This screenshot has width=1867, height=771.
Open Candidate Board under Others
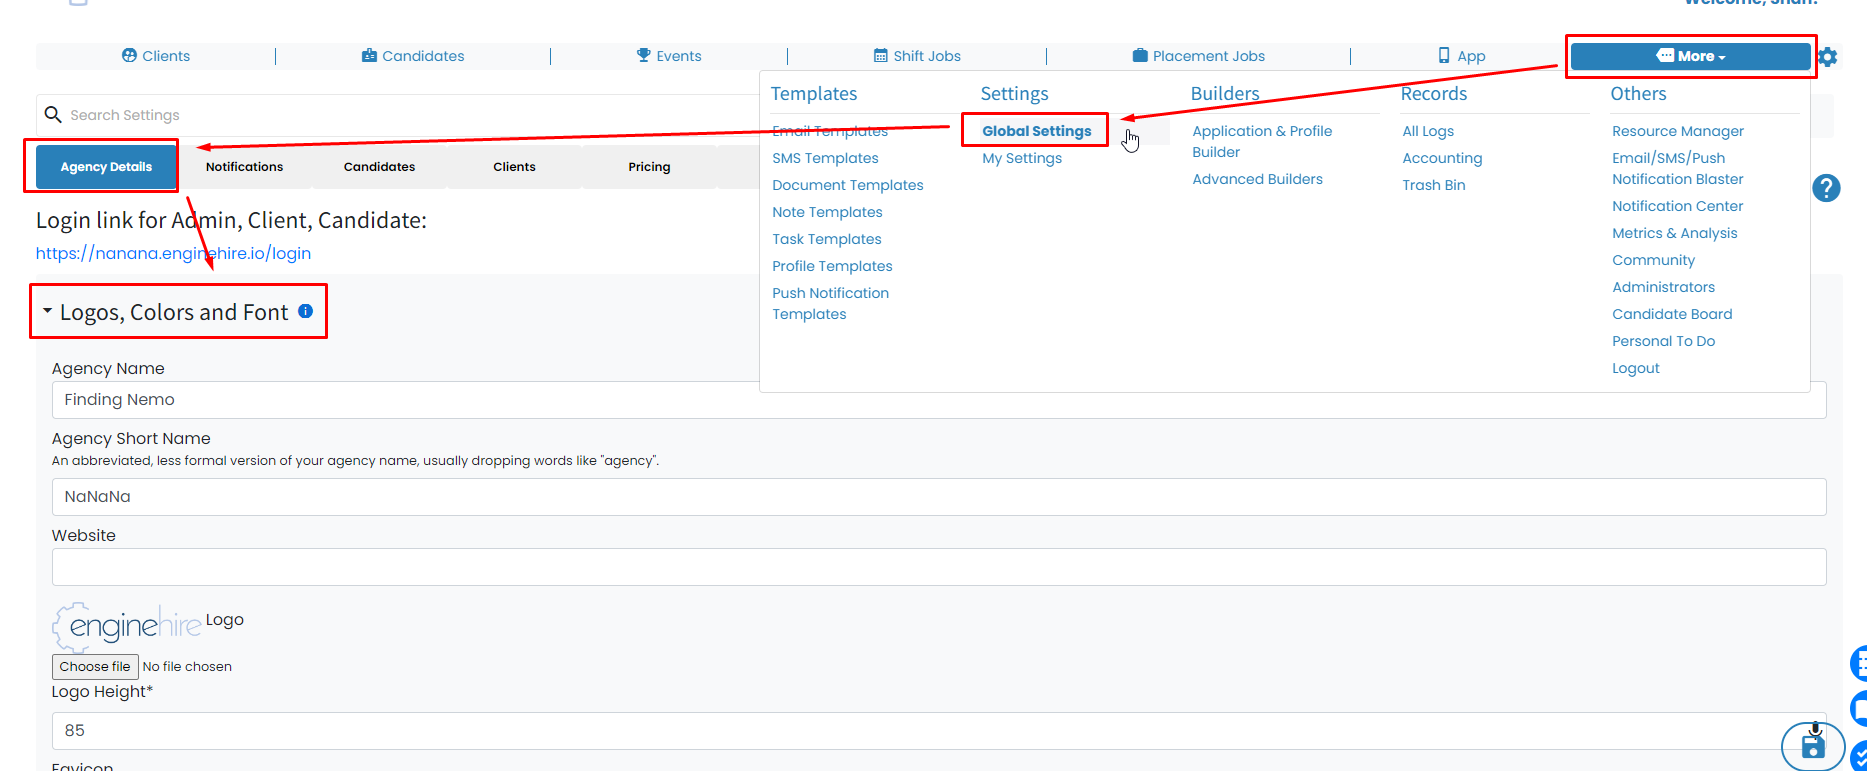[x=1672, y=314]
